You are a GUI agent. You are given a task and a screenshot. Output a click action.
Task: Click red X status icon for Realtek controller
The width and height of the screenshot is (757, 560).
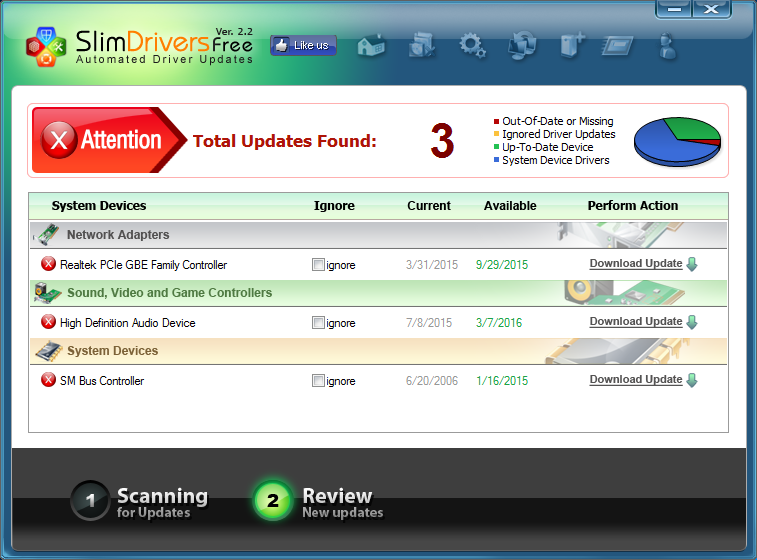[48, 264]
